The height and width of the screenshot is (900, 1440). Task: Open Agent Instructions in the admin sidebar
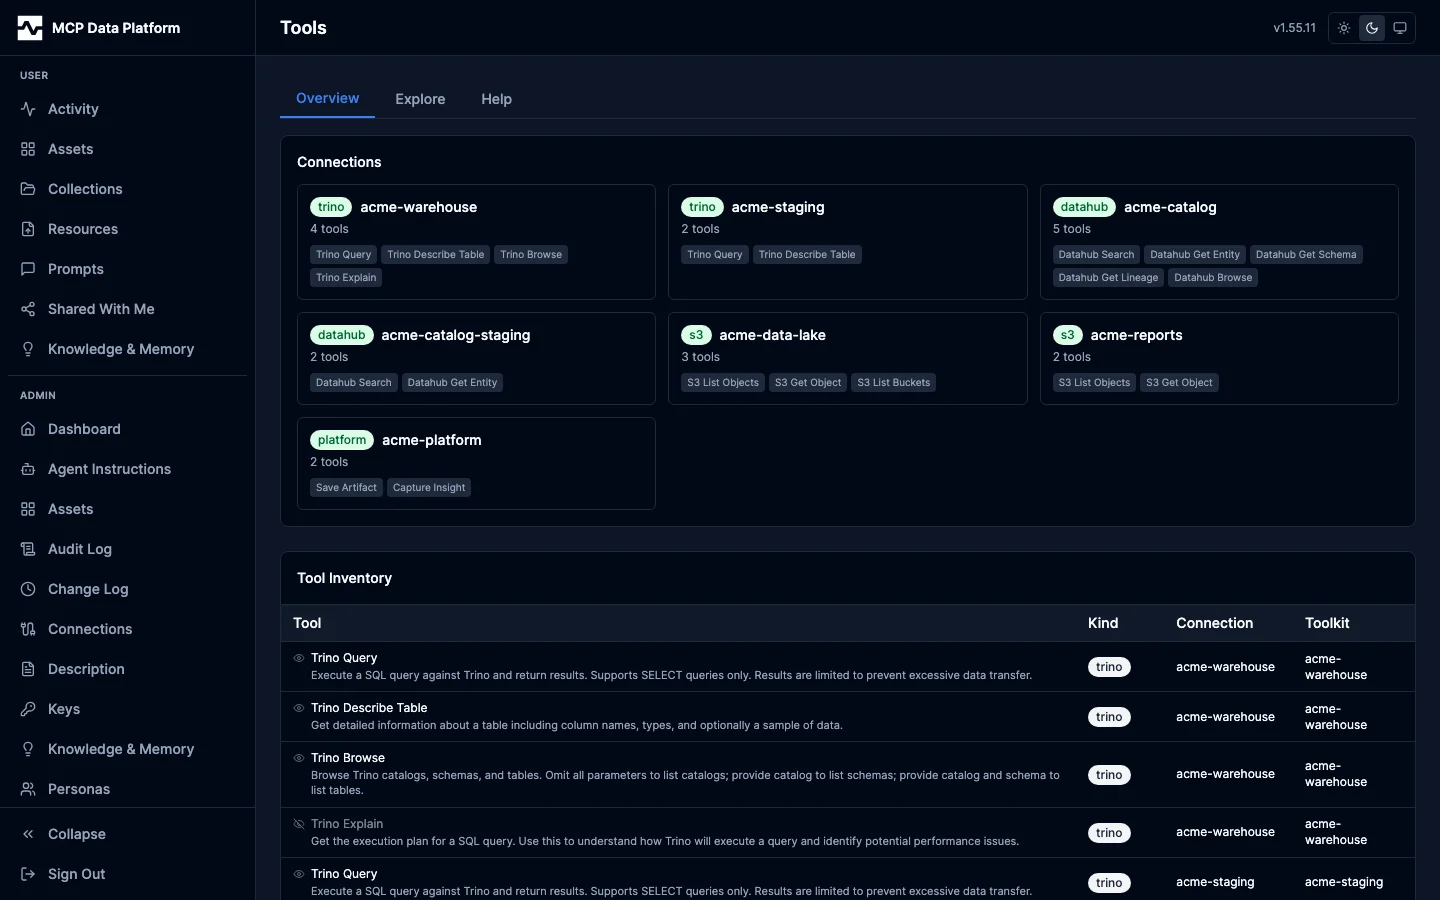(109, 469)
